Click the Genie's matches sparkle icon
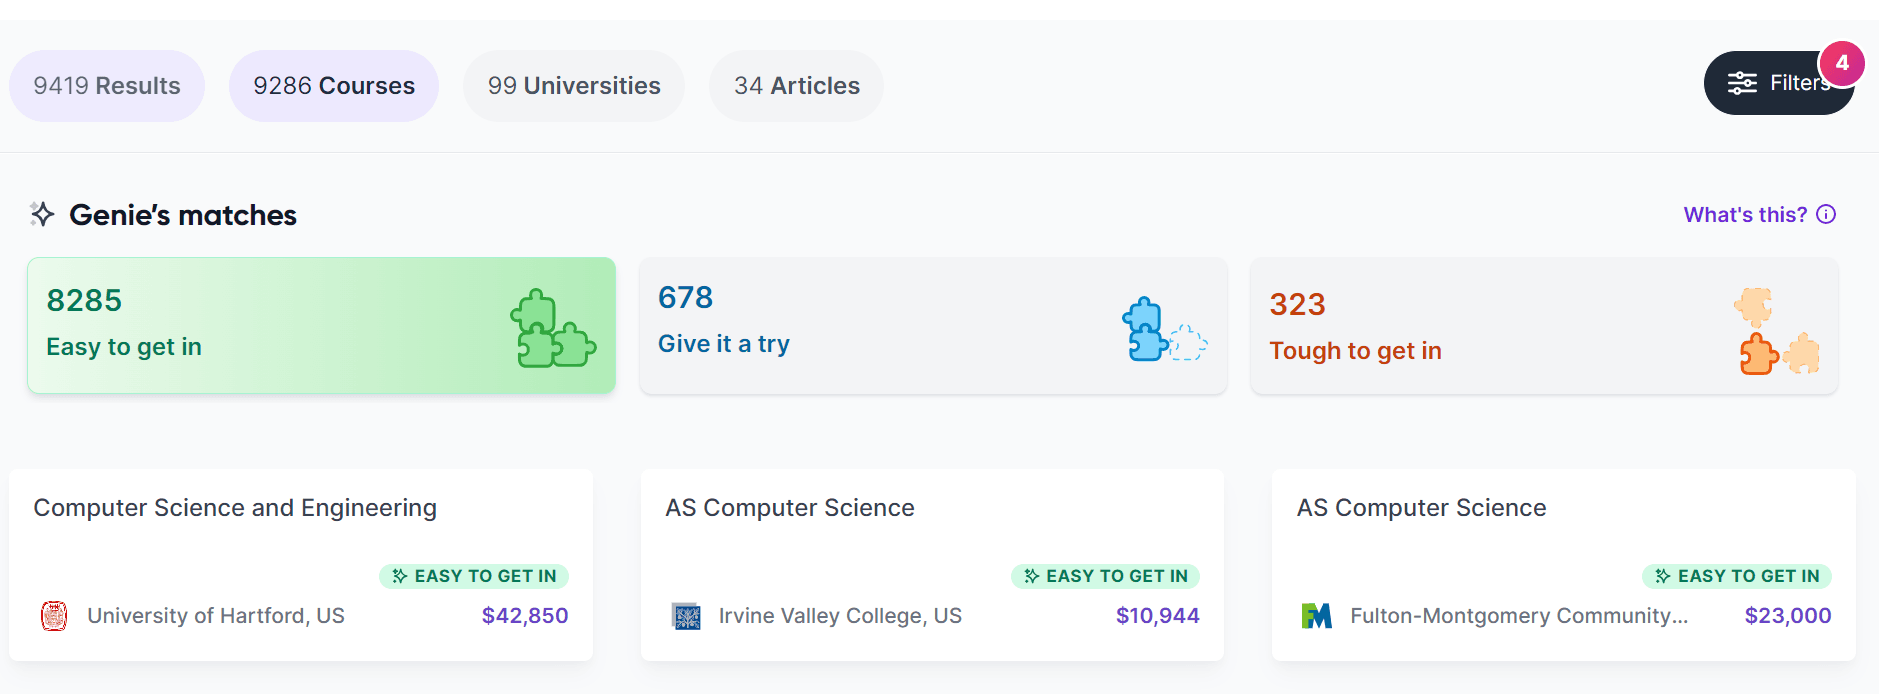Viewport: 1879px width, 694px height. [x=42, y=214]
